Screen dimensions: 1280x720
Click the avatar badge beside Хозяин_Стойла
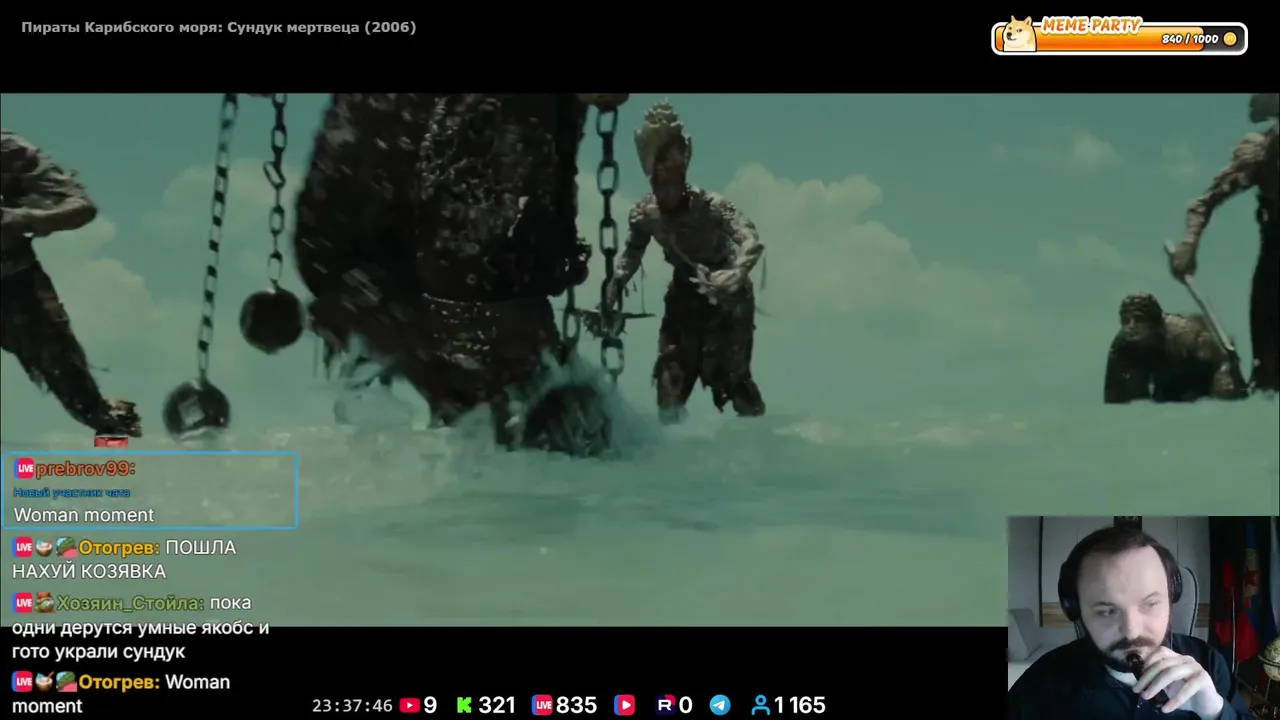(44, 603)
